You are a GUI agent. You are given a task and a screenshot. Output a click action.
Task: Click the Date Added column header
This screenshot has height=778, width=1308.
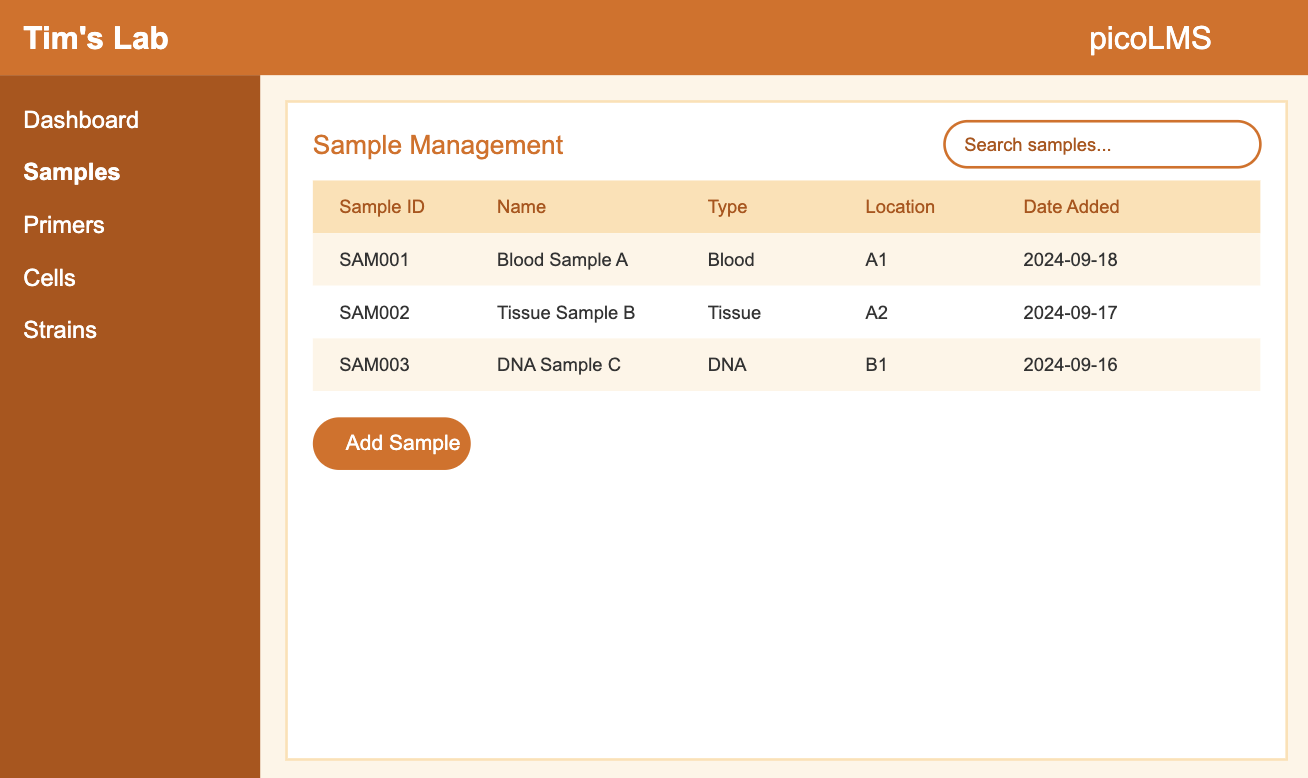(1071, 207)
